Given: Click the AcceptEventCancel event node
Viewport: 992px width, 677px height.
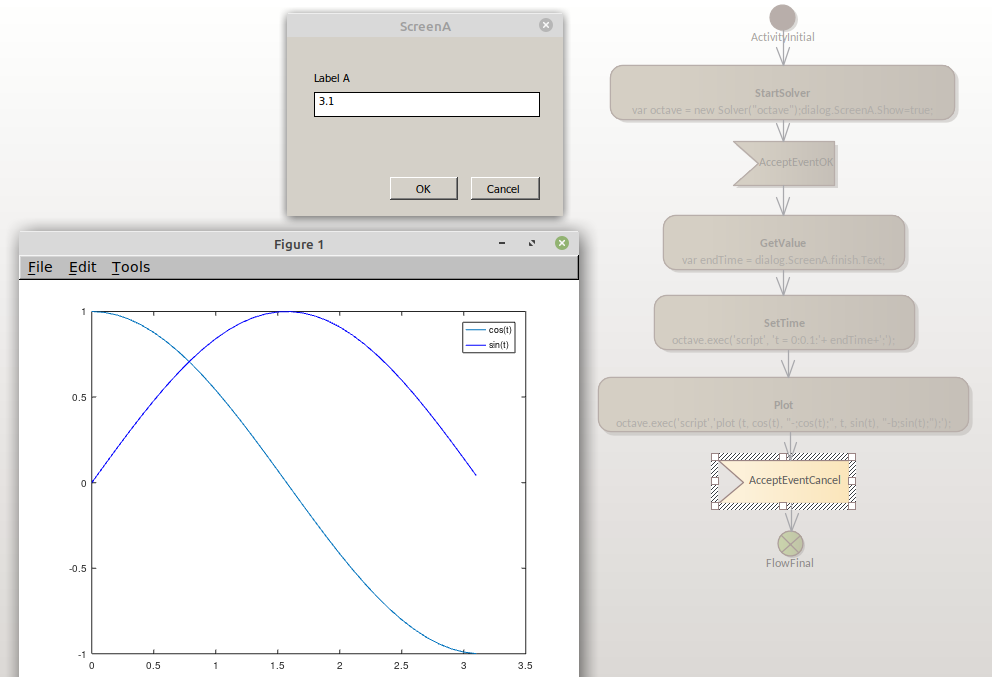Looking at the screenshot, I should [783, 480].
